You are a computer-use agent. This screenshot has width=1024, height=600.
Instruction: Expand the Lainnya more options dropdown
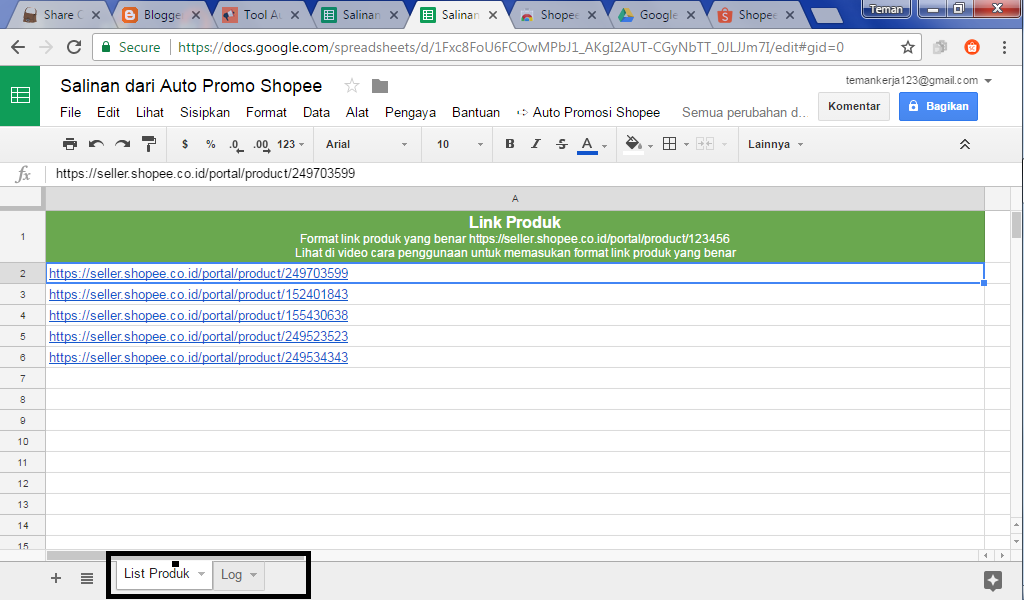pyautogui.click(x=775, y=144)
